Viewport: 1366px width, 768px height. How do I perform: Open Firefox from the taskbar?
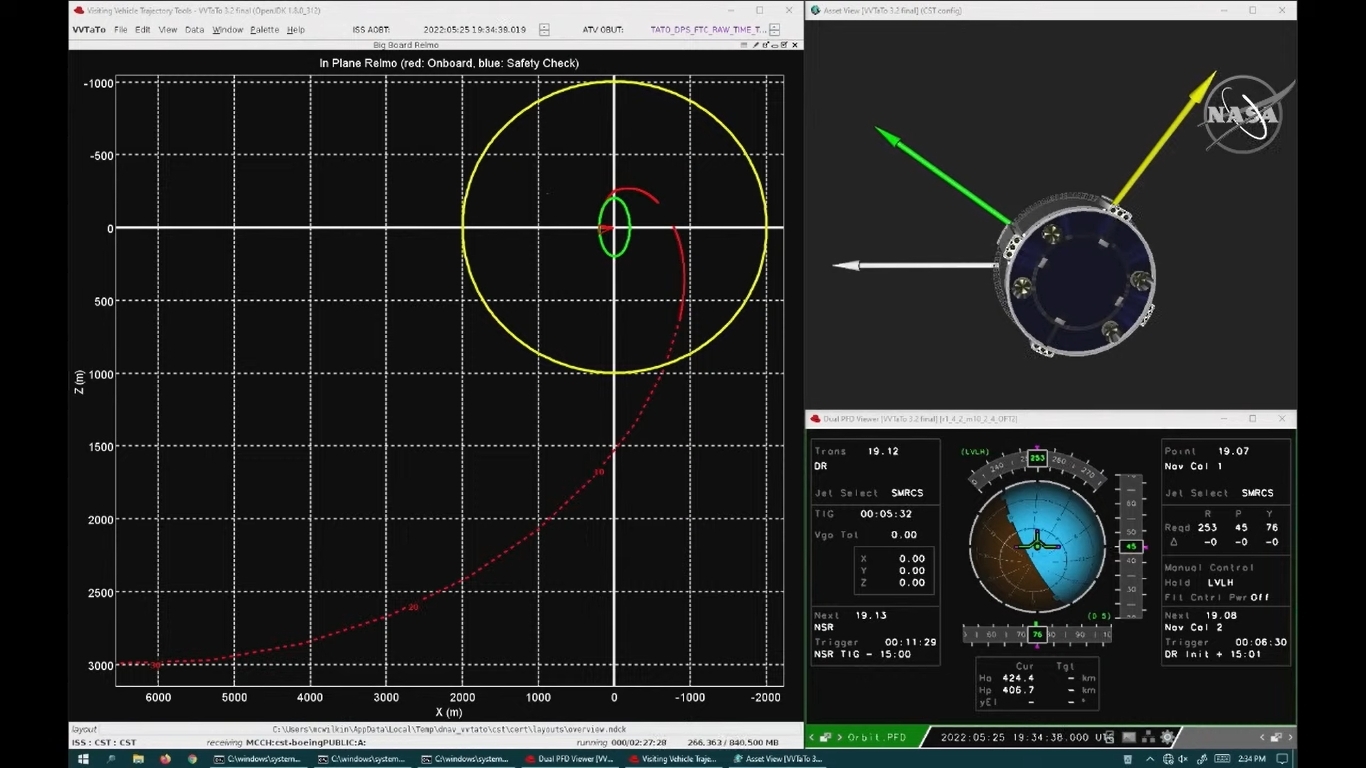point(165,759)
